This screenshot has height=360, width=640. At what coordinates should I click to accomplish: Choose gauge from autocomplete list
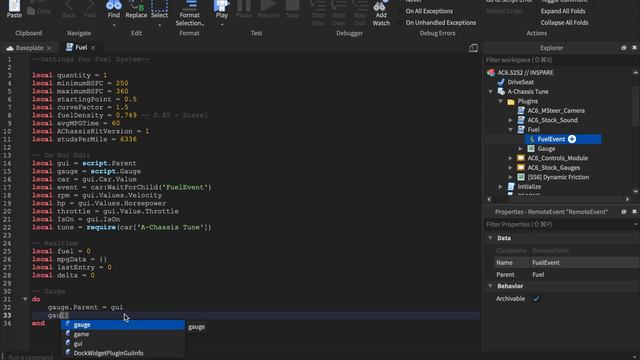coord(123,325)
